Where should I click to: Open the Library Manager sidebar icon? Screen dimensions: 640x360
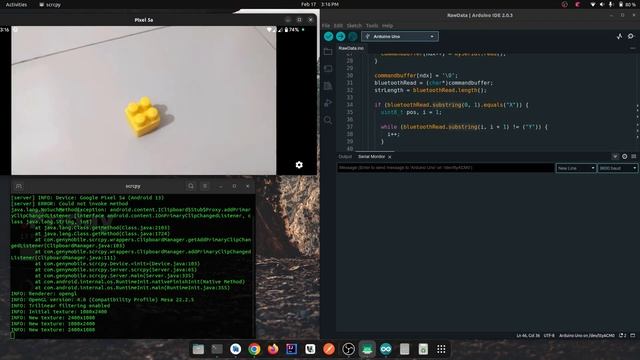(328, 86)
